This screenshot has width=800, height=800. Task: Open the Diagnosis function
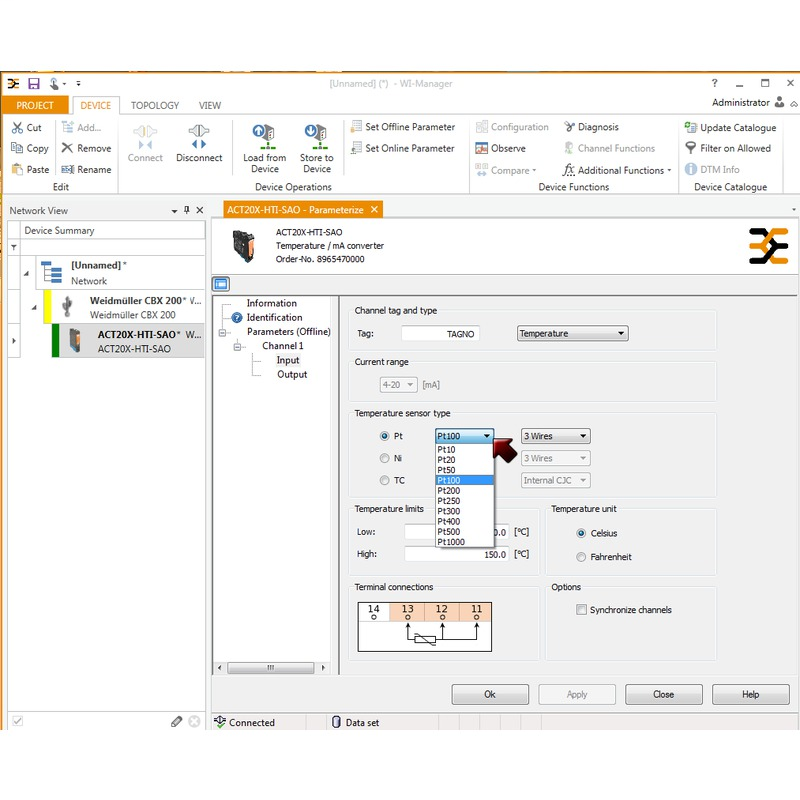tap(591, 127)
